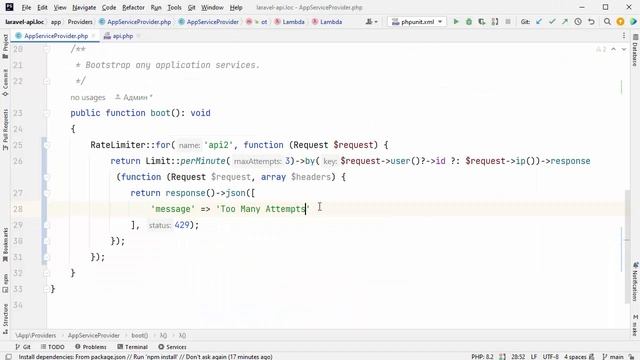Open the make tool window at right edge

635,325
